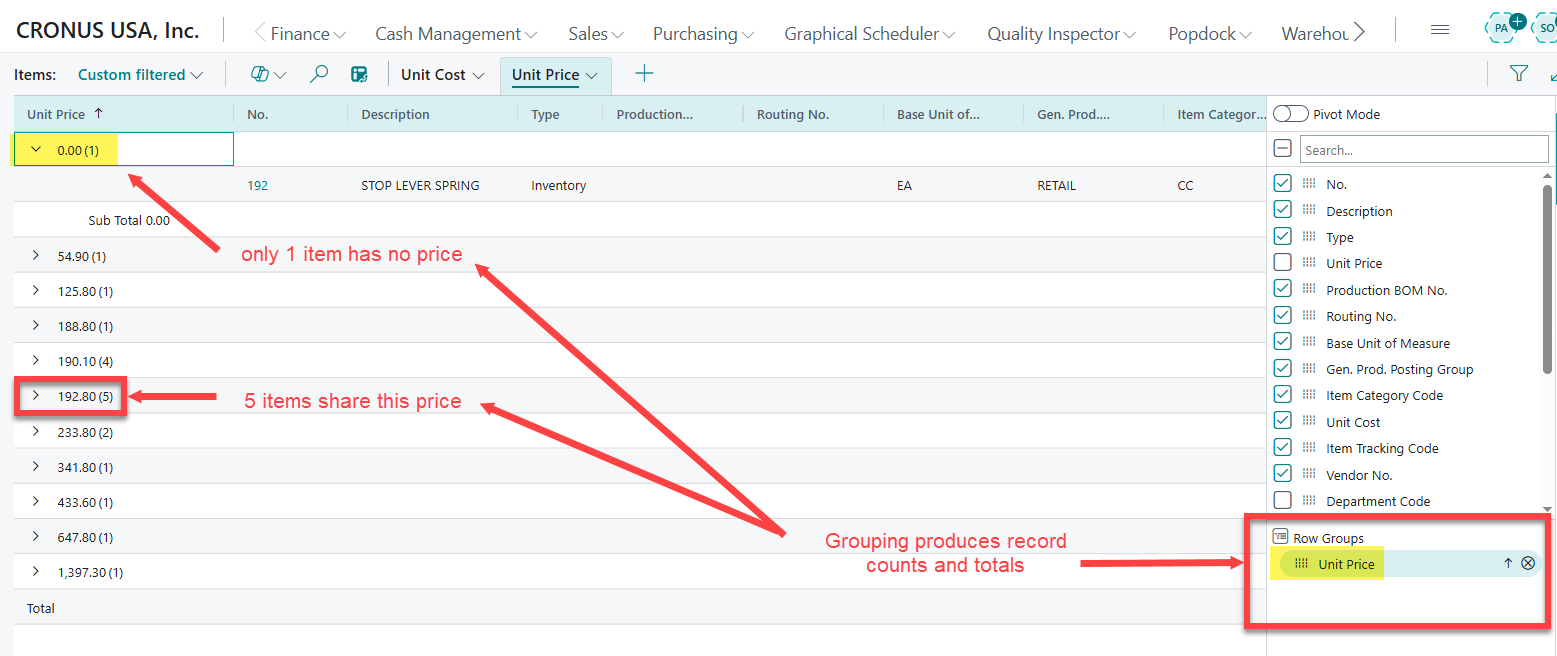Click the collapse-all icon beside the field search box
Screen dimensions: 1557x656
click(x=1282, y=147)
